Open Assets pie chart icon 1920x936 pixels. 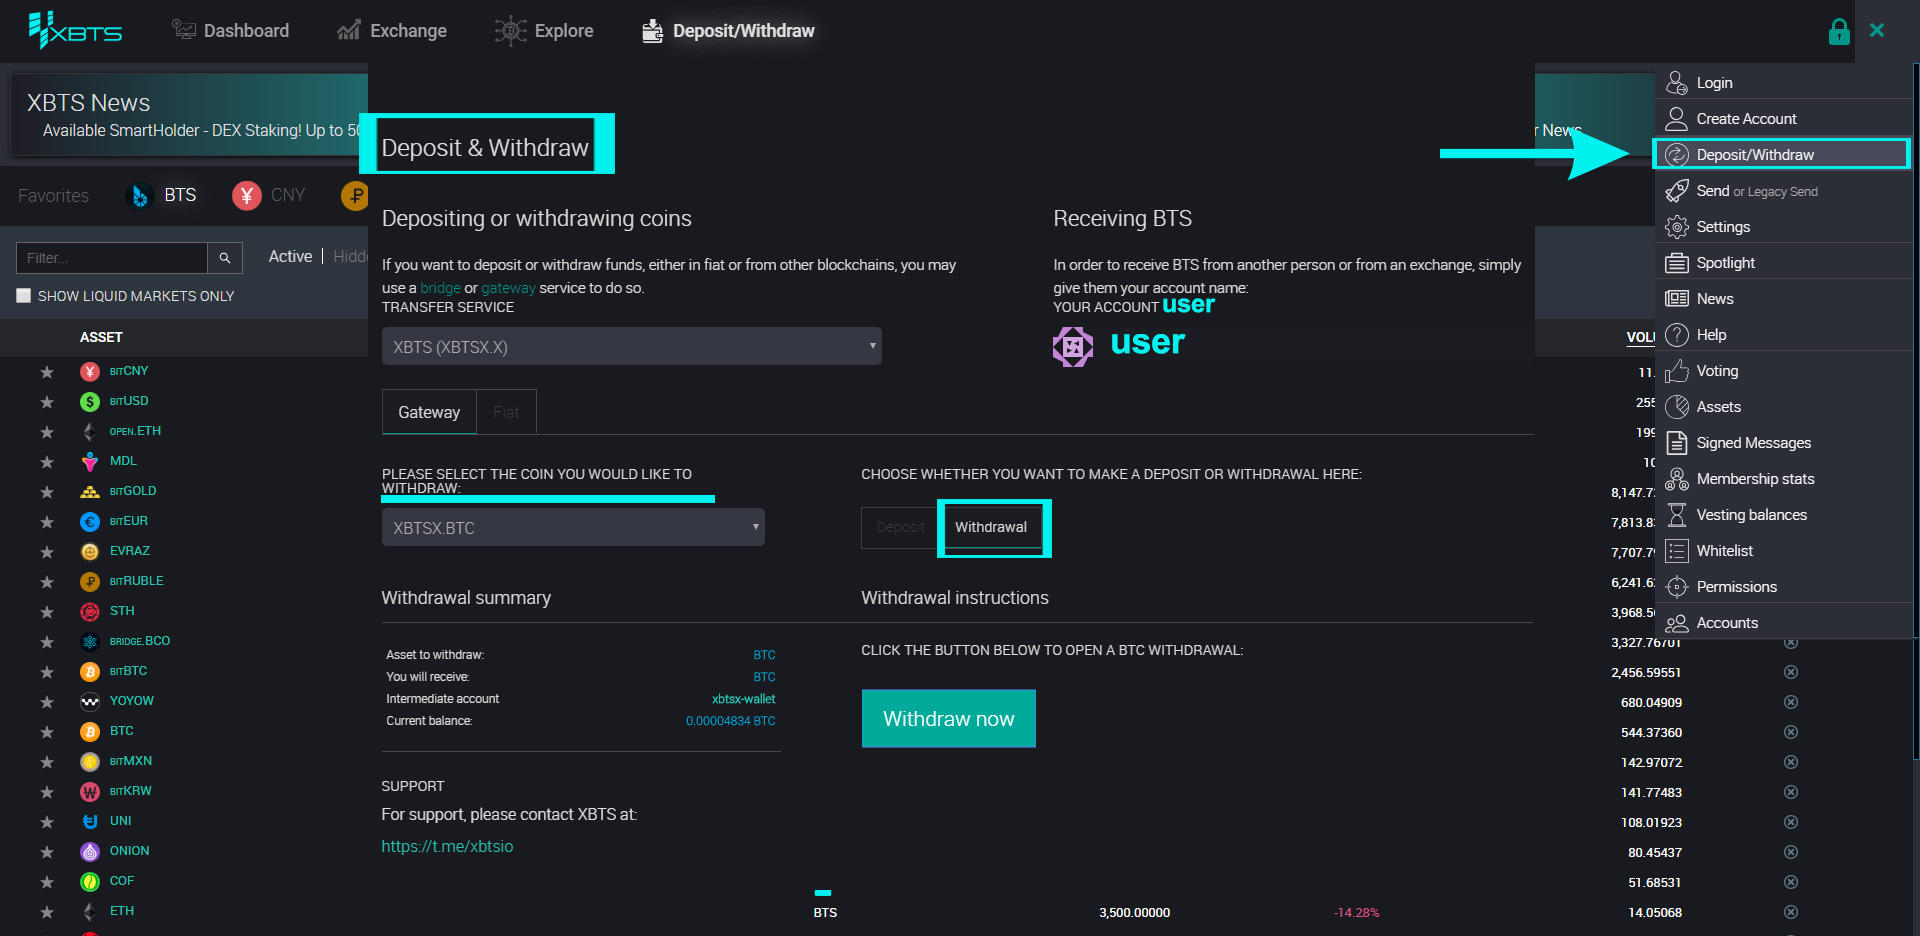click(x=1677, y=407)
